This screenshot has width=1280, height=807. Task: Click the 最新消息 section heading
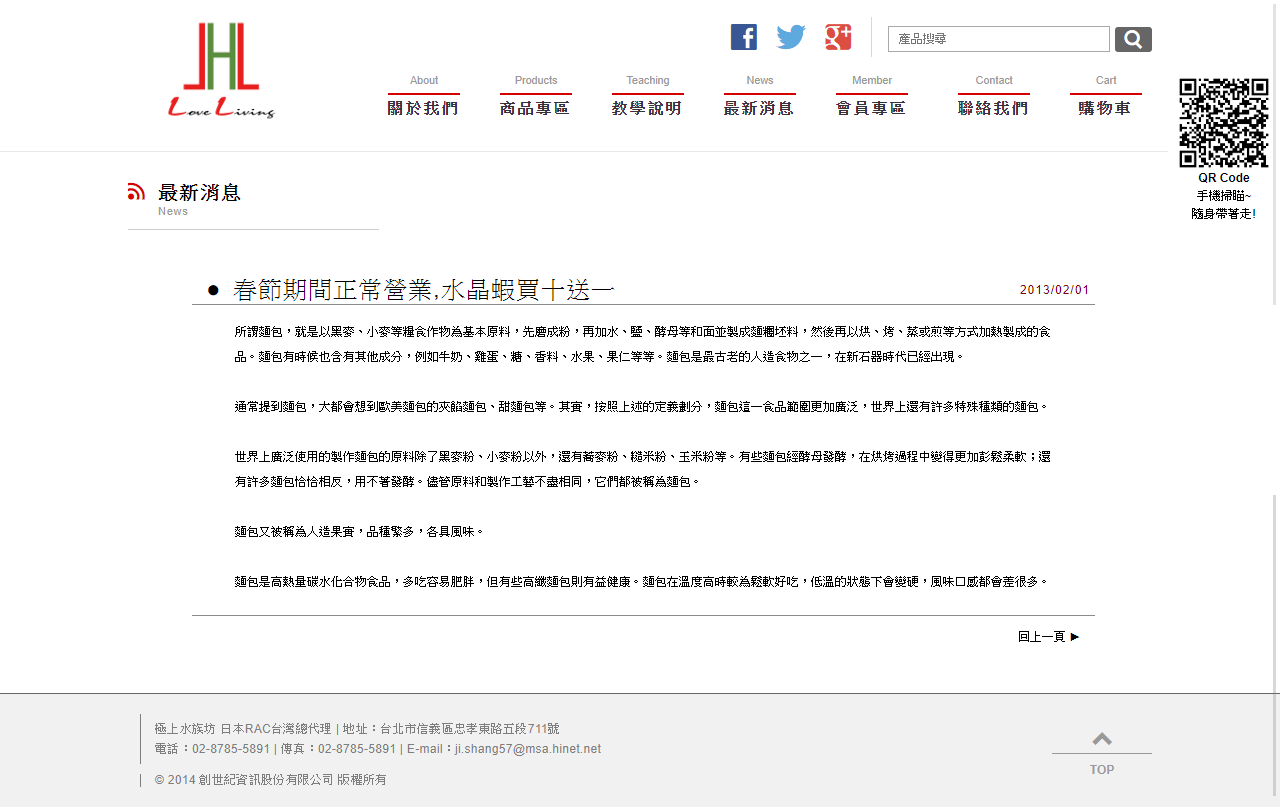point(200,192)
